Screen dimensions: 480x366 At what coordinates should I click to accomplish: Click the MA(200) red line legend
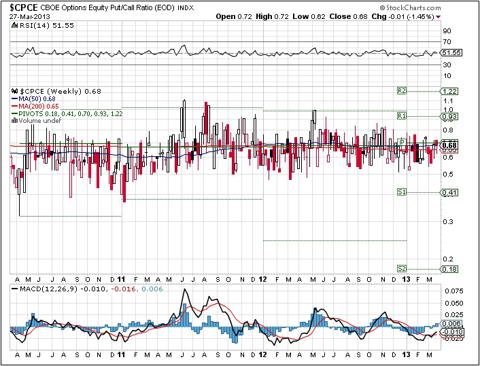tap(35, 106)
